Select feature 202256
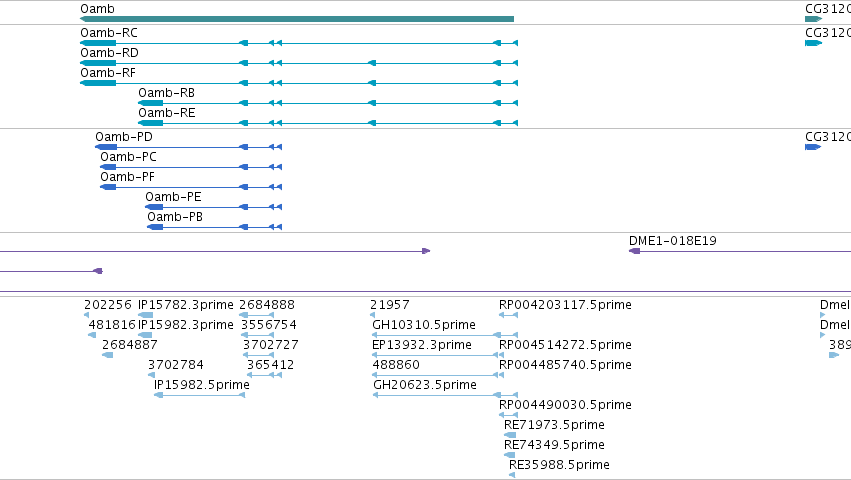The width and height of the screenshot is (851, 480). pyautogui.click(x=108, y=305)
